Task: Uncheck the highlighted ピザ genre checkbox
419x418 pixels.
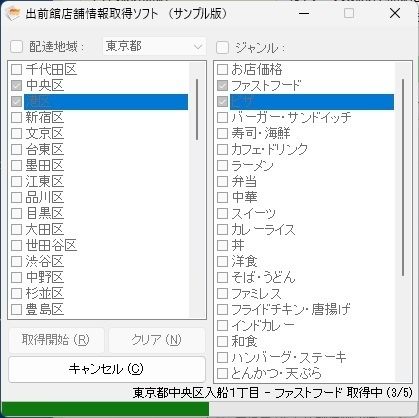Action: (222, 101)
